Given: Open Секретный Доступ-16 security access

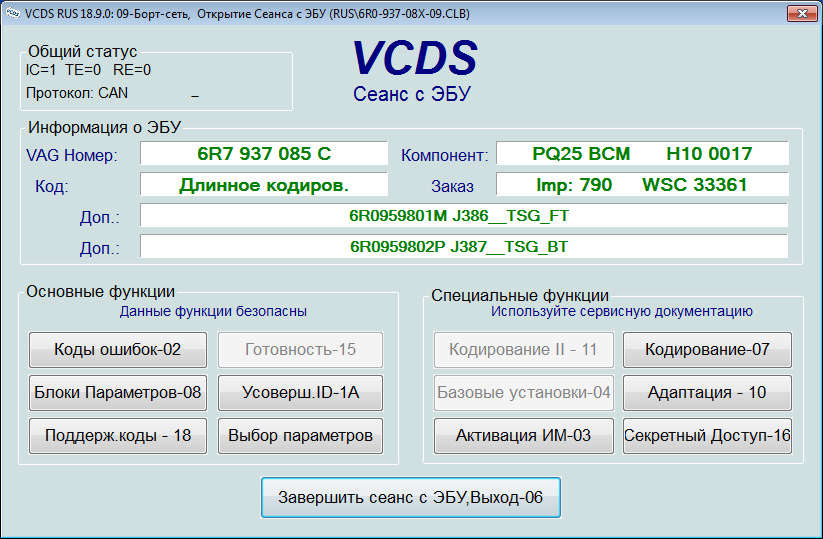Looking at the screenshot, I should (707, 436).
